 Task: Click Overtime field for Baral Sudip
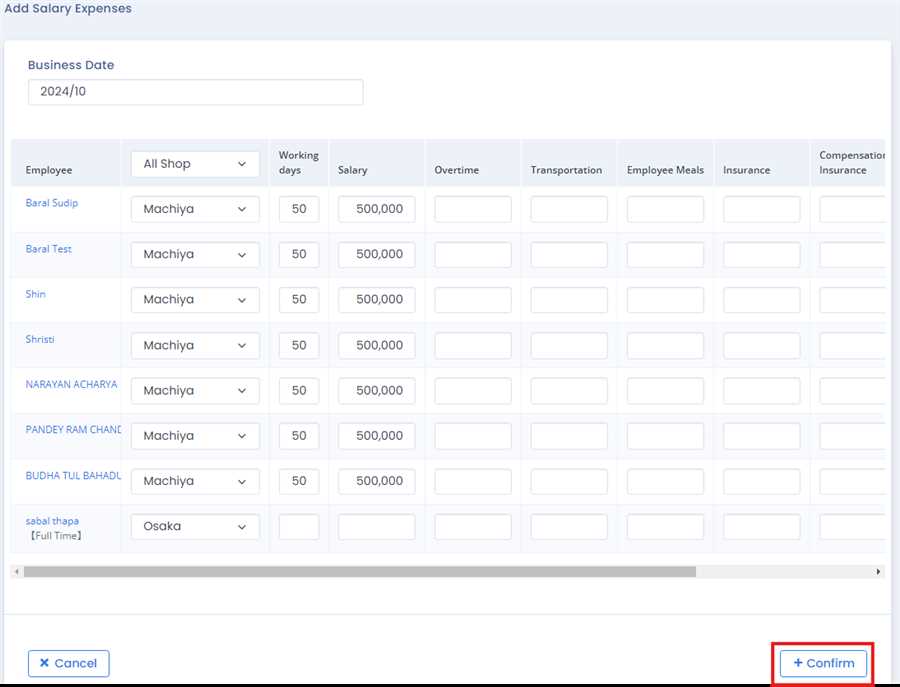point(473,209)
